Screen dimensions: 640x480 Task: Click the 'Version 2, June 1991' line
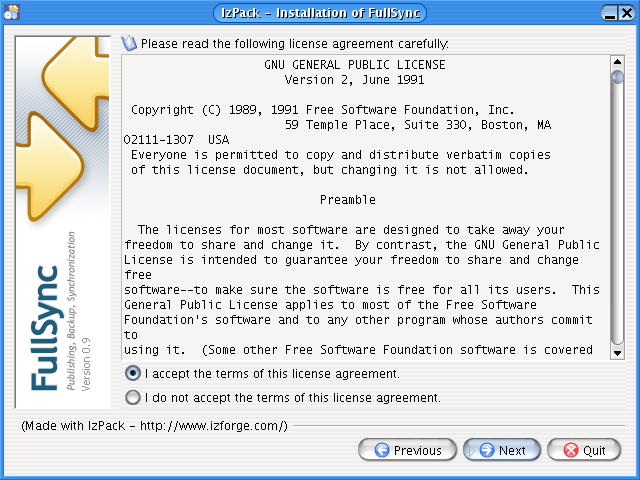pyautogui.click(x=354, y=80)
